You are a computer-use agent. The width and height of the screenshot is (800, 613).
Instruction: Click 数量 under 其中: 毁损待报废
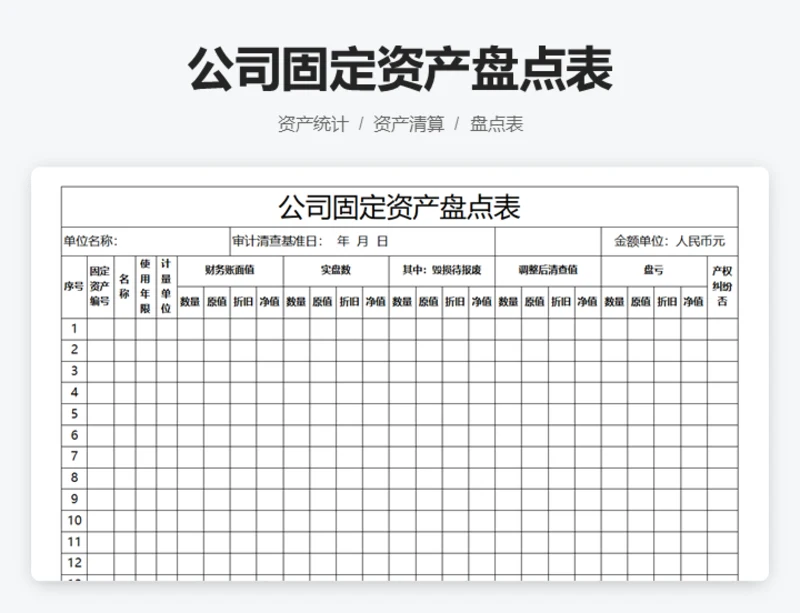click(403, 302)
